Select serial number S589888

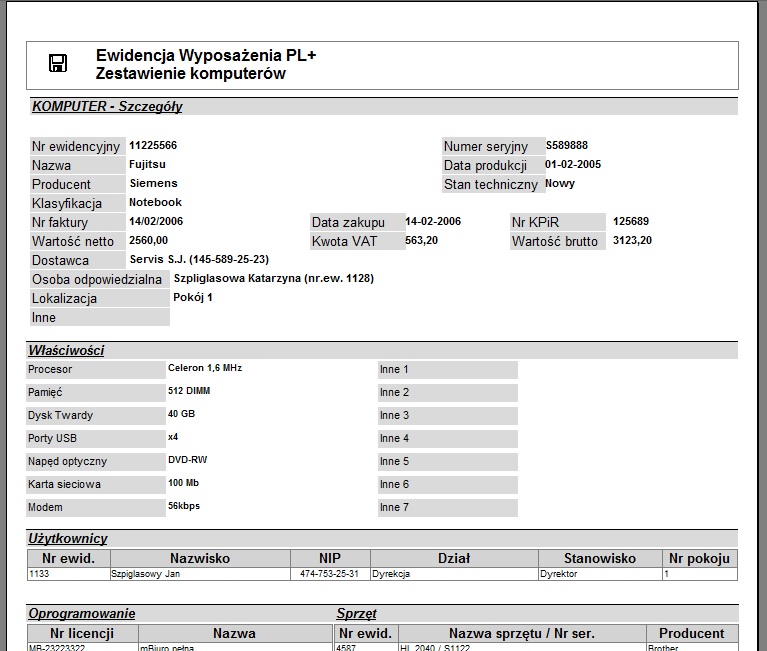(x=567, y=145)
